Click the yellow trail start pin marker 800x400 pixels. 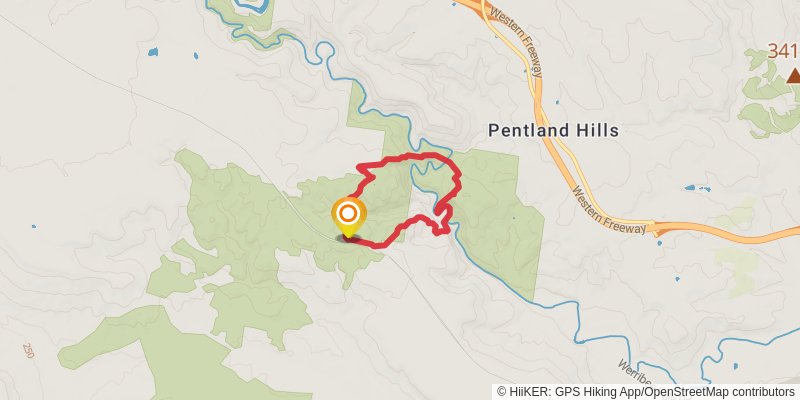click(x=348, y=218)
